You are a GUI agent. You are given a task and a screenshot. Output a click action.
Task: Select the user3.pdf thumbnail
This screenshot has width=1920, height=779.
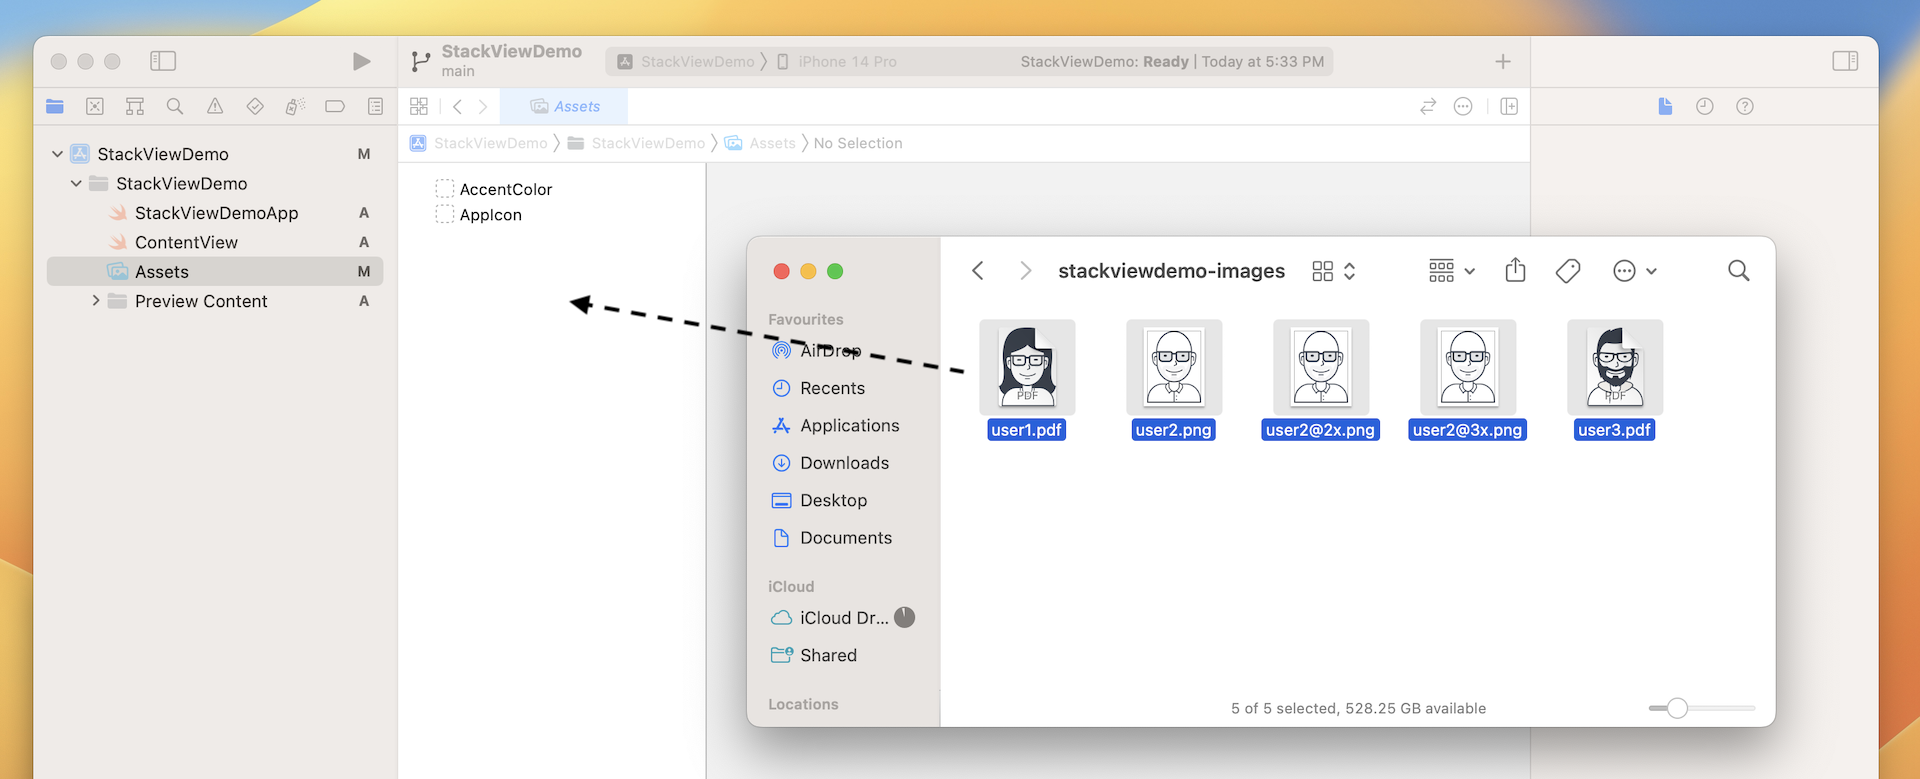pyautogui.click(x=1614, y=367)
